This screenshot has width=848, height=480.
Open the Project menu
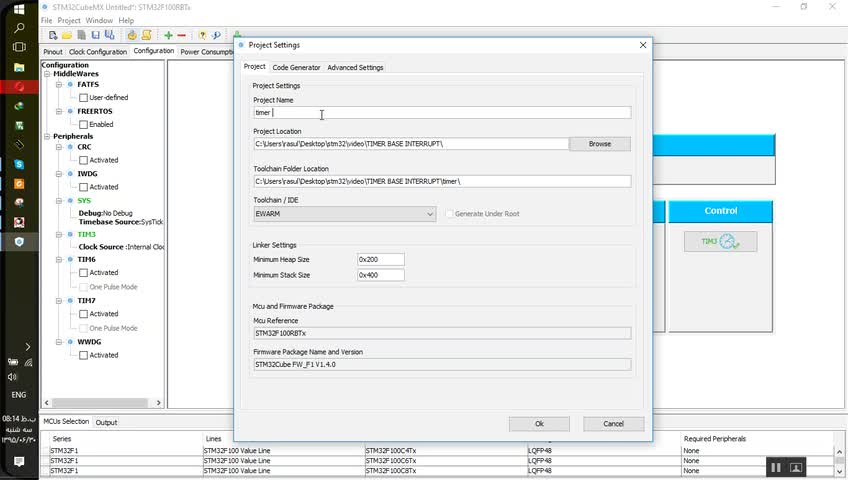[x=69, y=21]
